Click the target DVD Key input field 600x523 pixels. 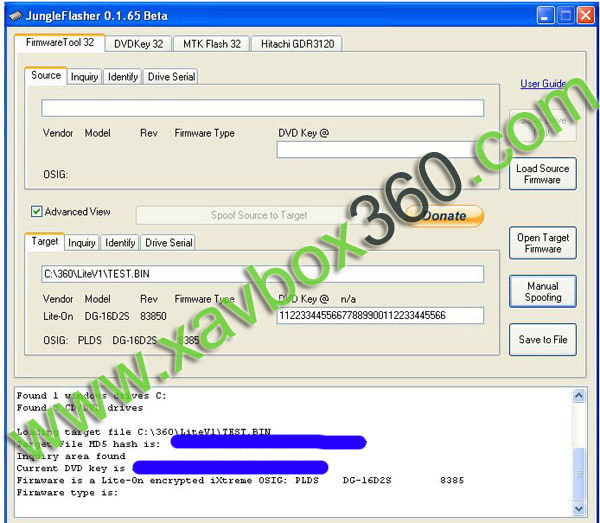pyautogui.click(x=380, y=316)
